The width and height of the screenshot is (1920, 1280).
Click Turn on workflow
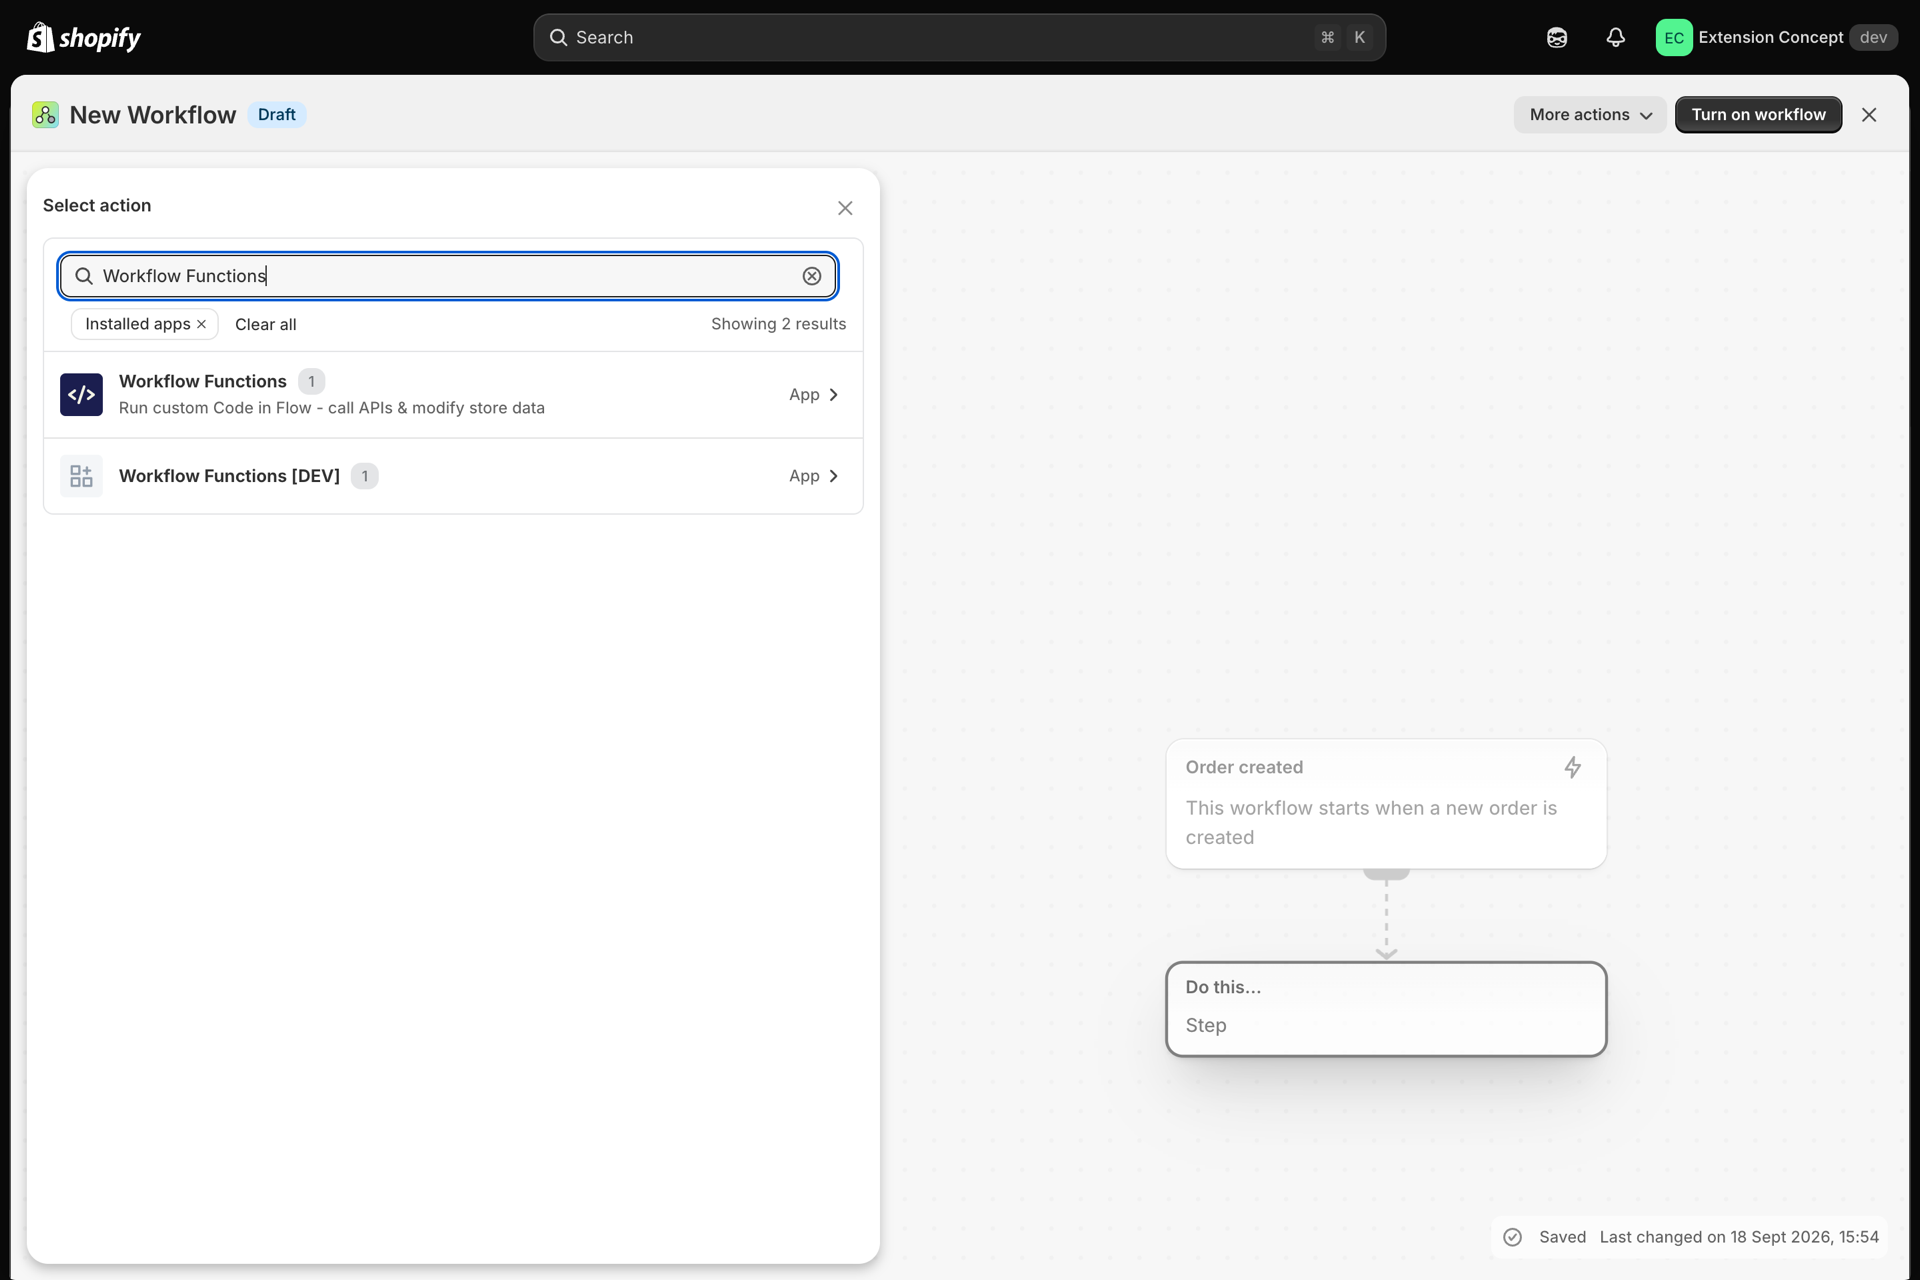1758,115
